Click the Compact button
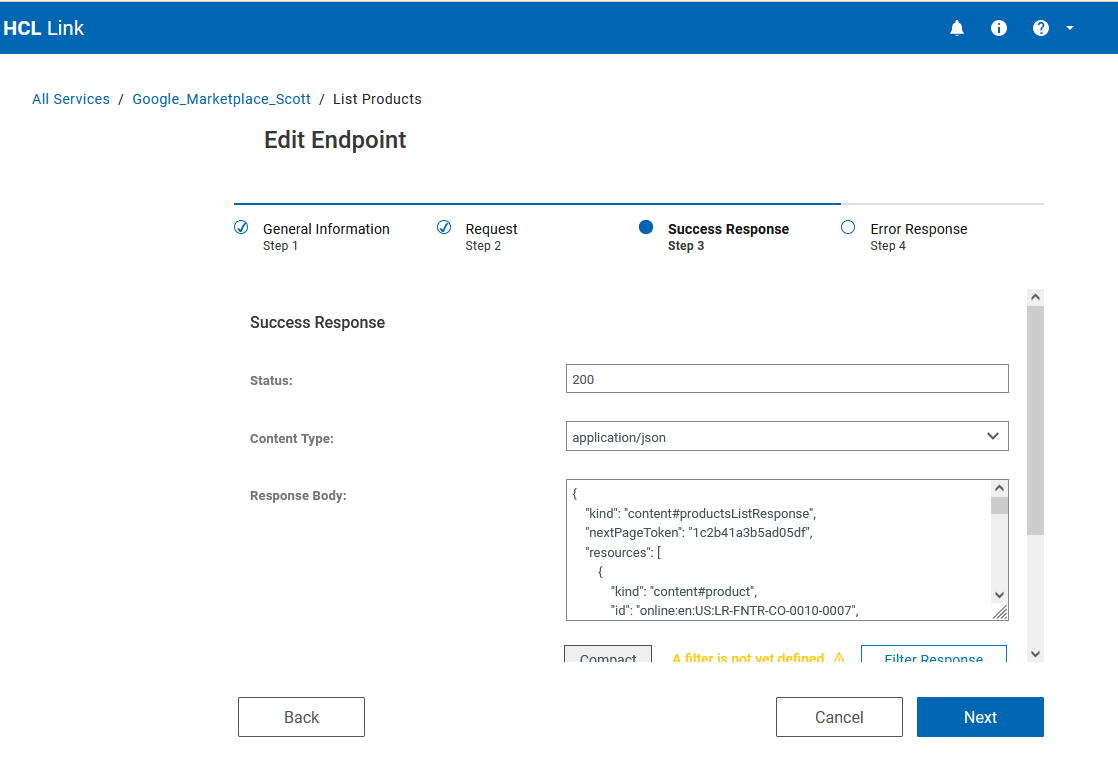Screen dimensions: 1118x758 pos(607,655)
